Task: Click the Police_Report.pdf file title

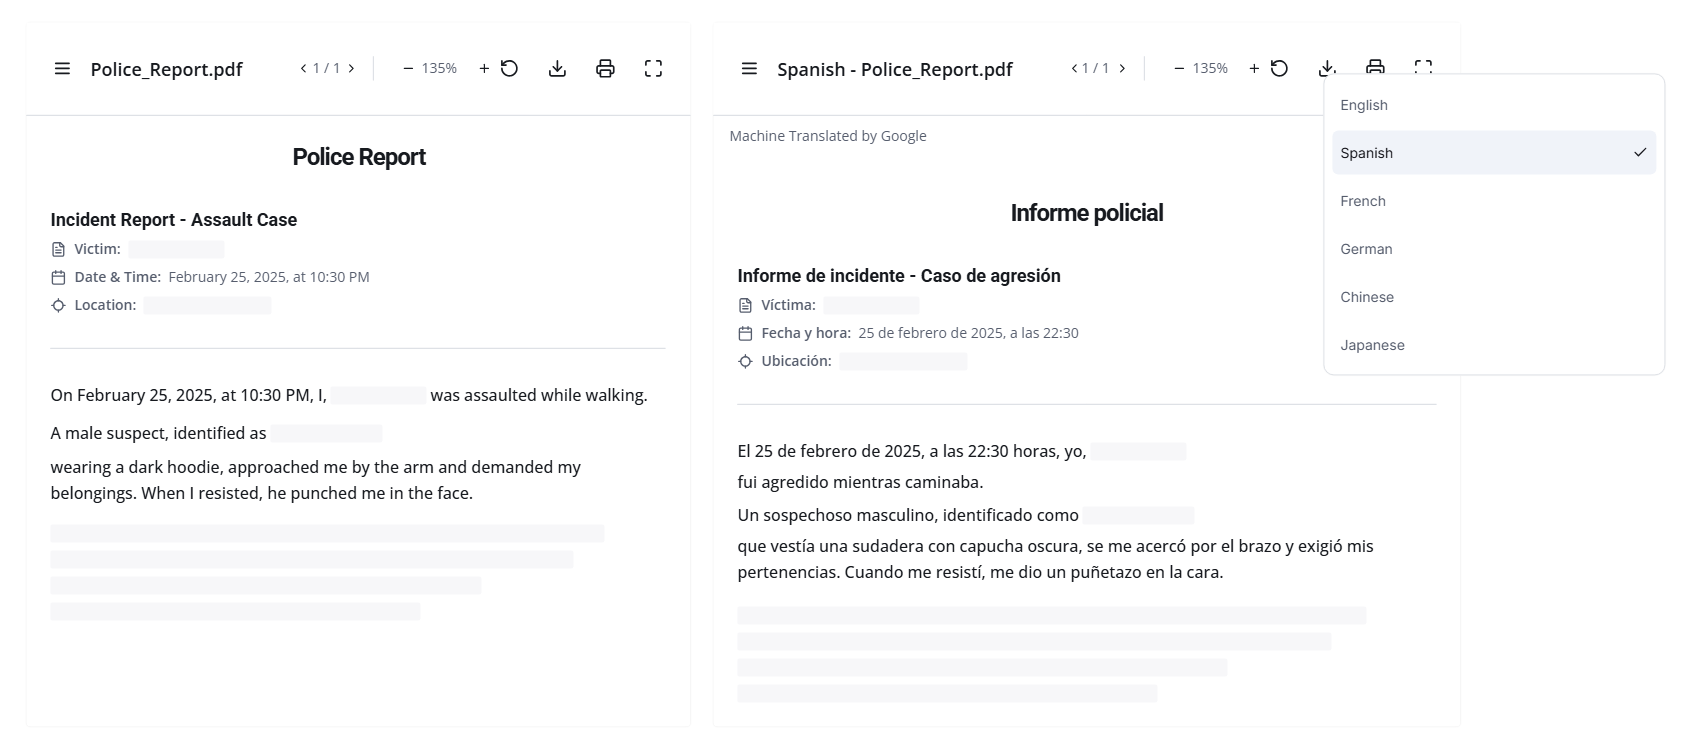Action: 166,69
